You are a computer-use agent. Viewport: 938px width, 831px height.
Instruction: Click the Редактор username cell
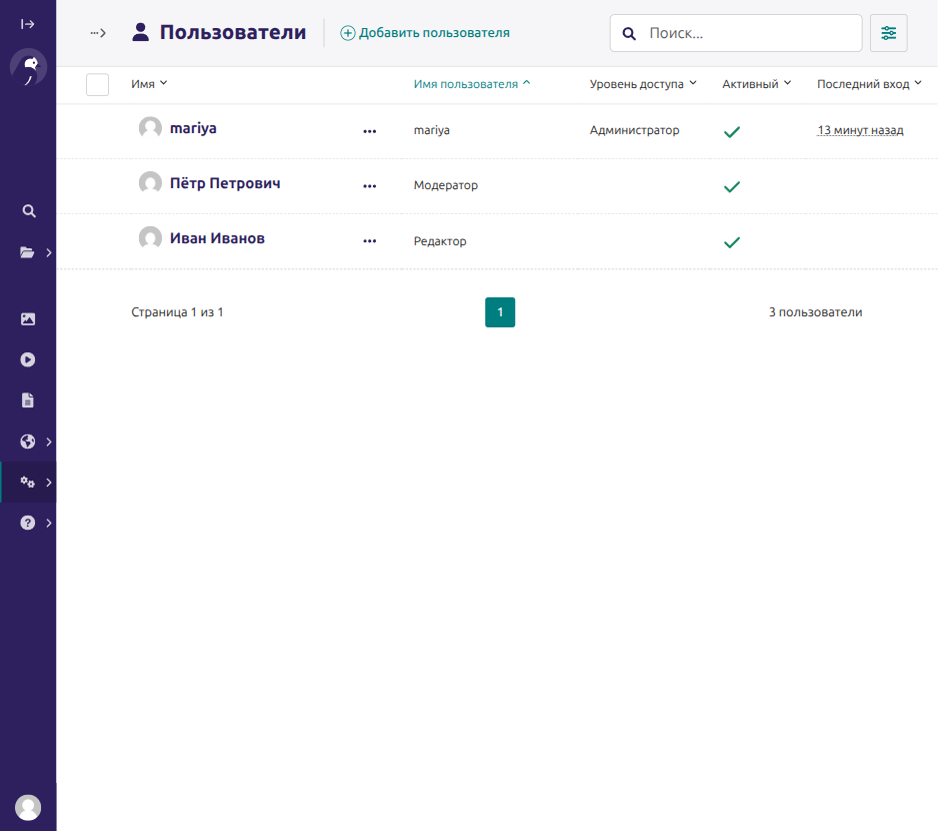click(440, 241)
